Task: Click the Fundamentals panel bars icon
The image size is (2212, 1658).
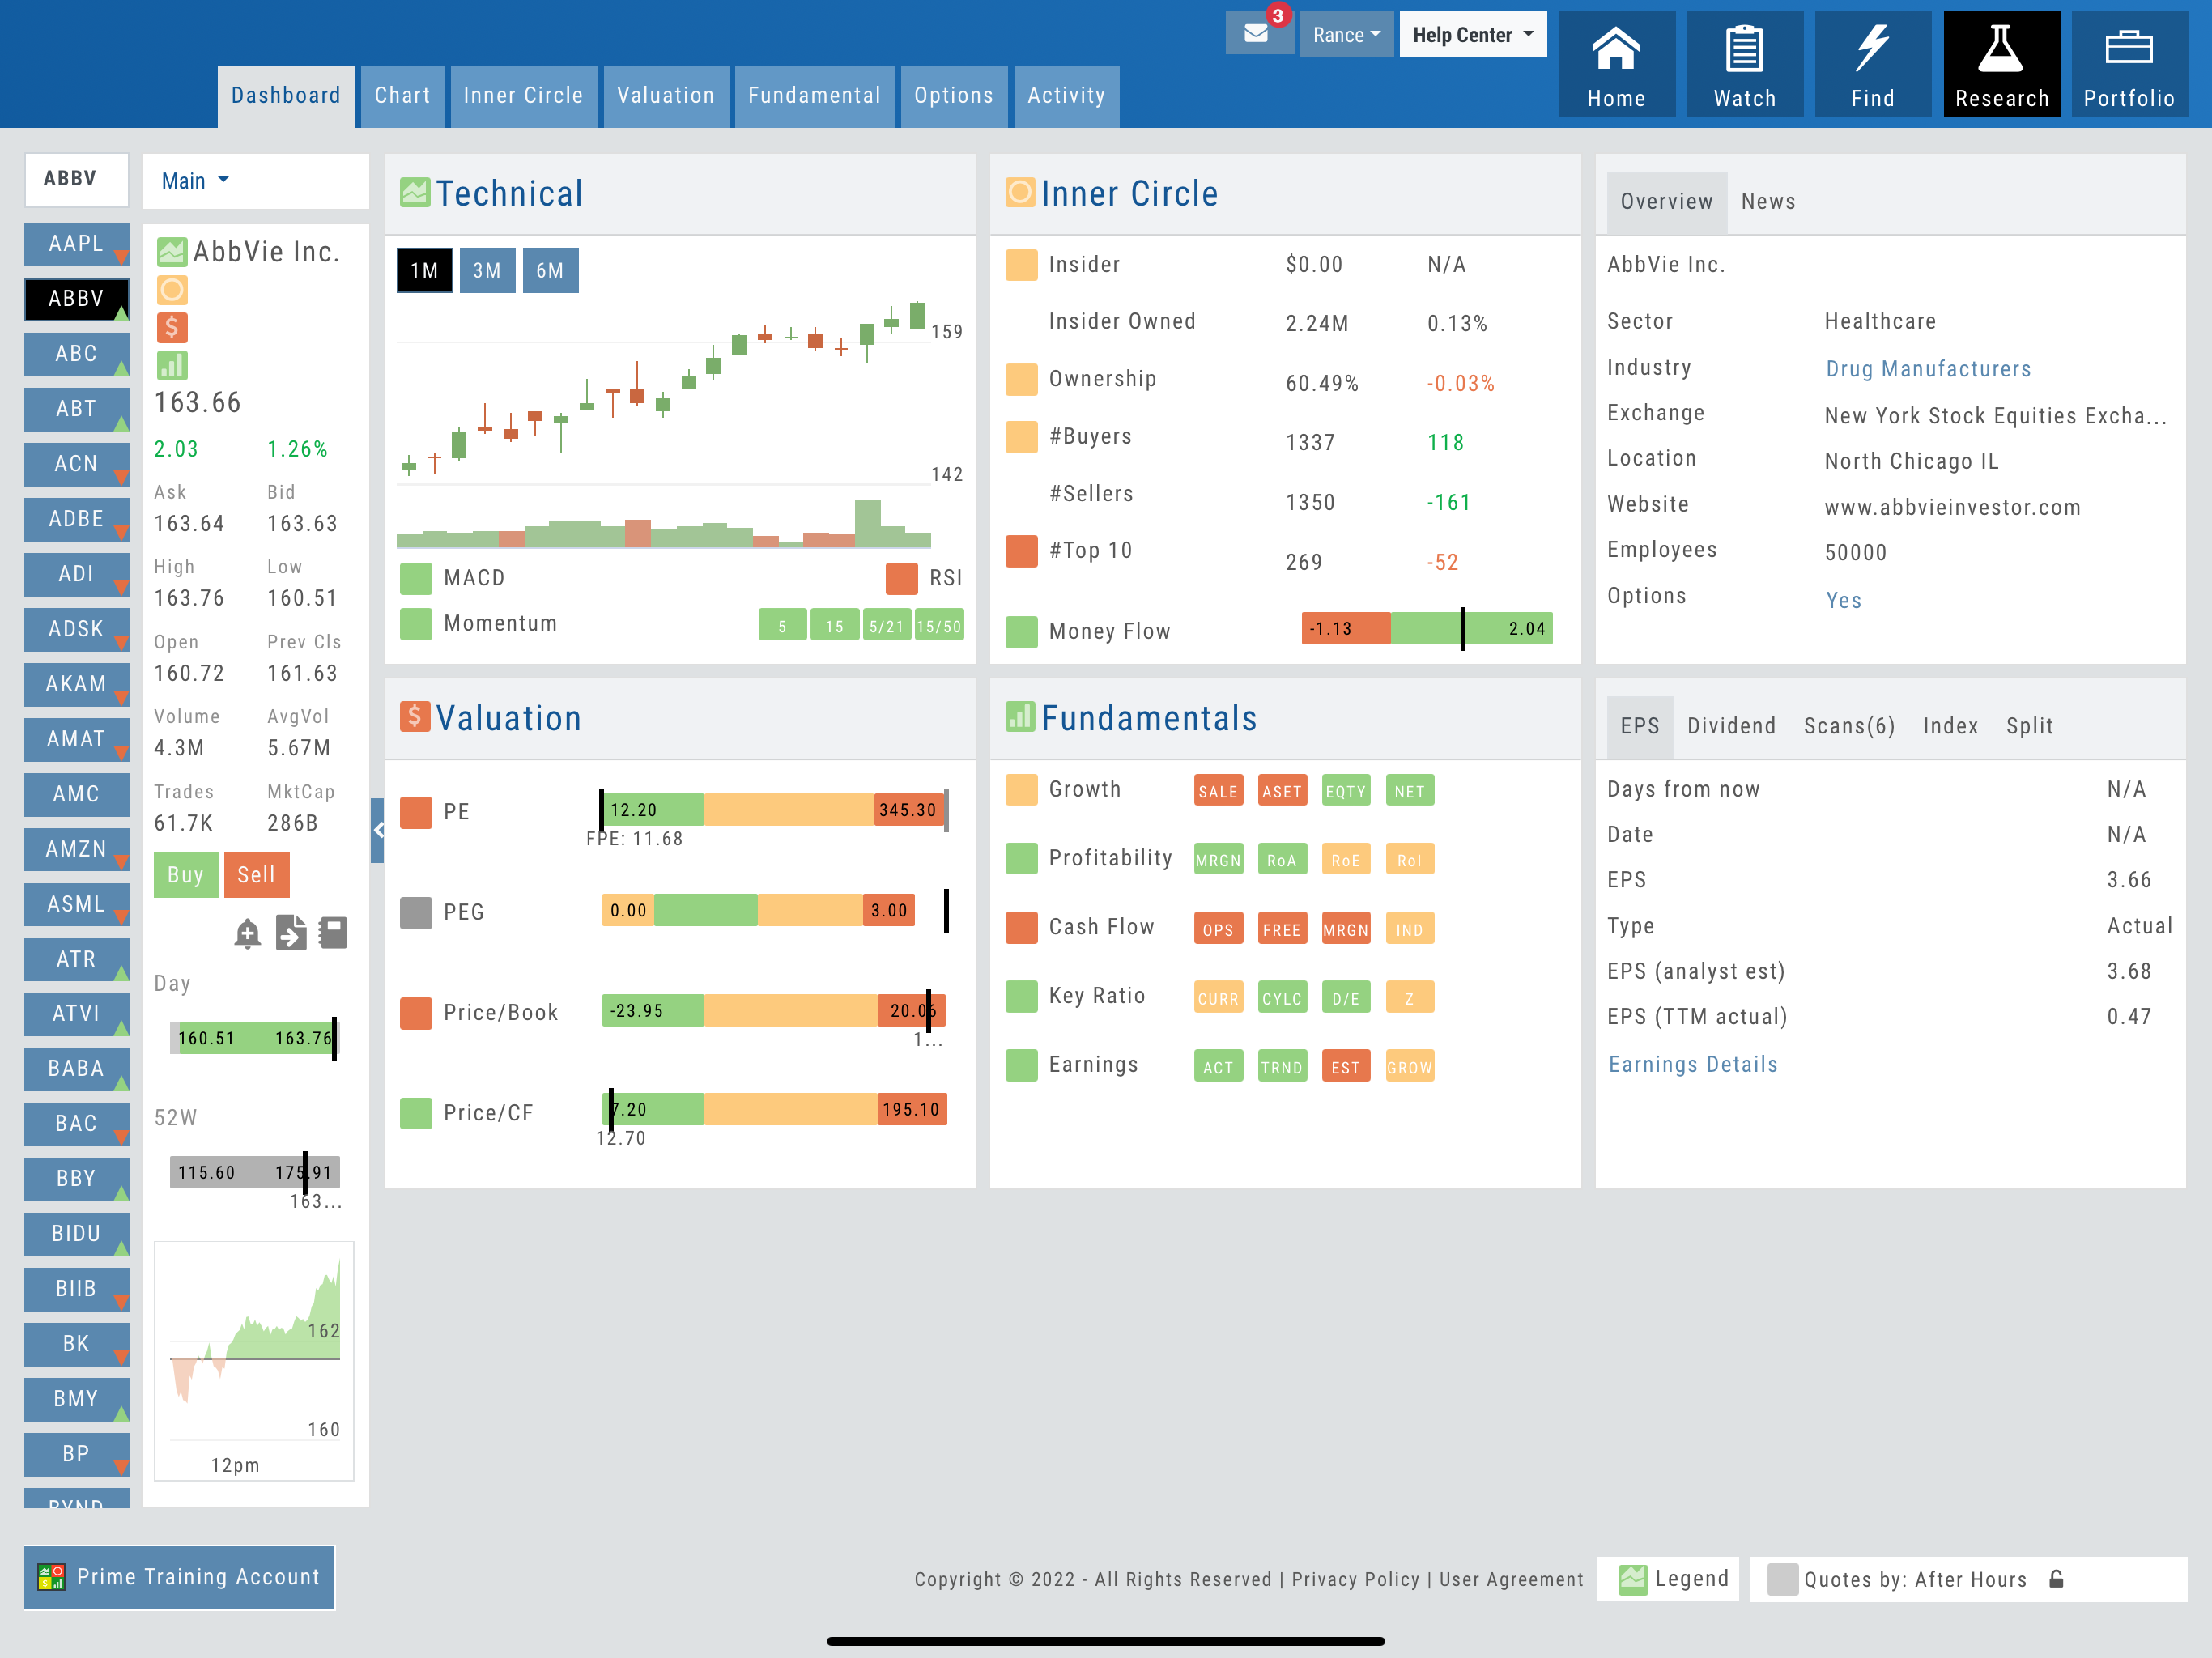Action: pos(1019,716)
